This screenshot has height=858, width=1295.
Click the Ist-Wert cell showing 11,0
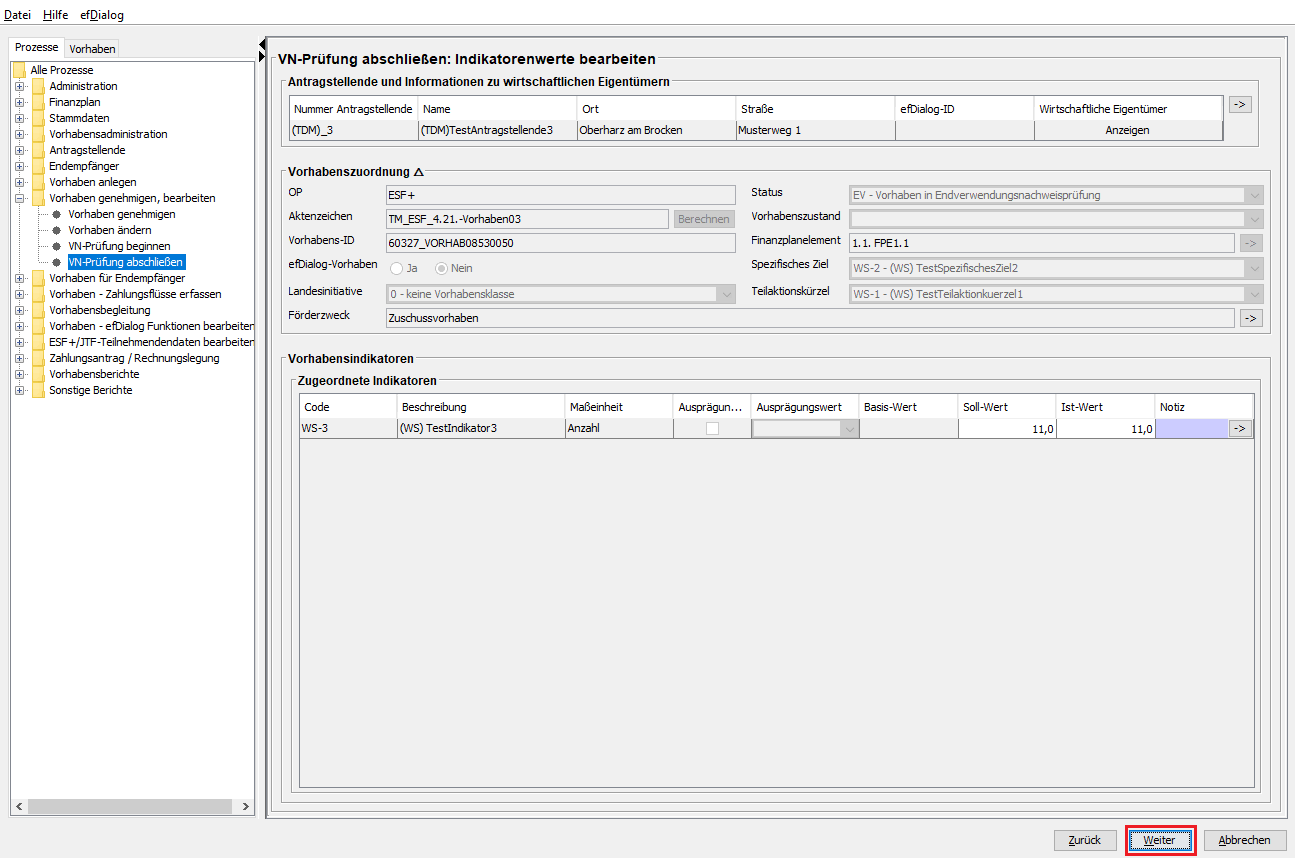[x=1105, y=429]
